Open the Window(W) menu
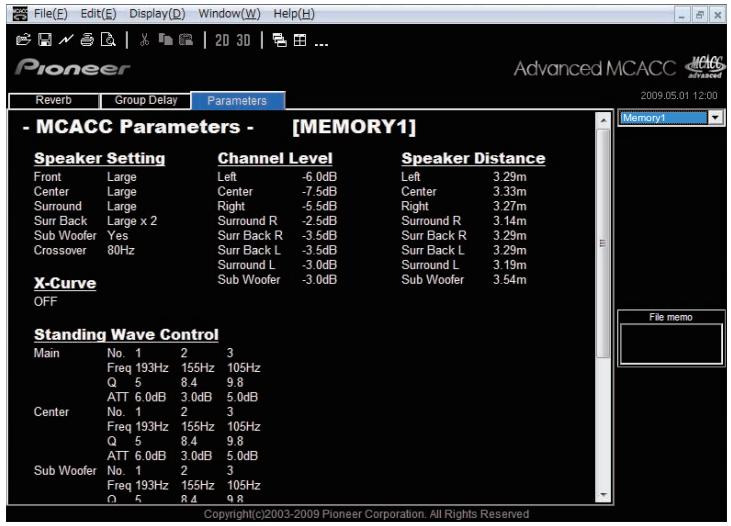 click(x=229, y=14)
